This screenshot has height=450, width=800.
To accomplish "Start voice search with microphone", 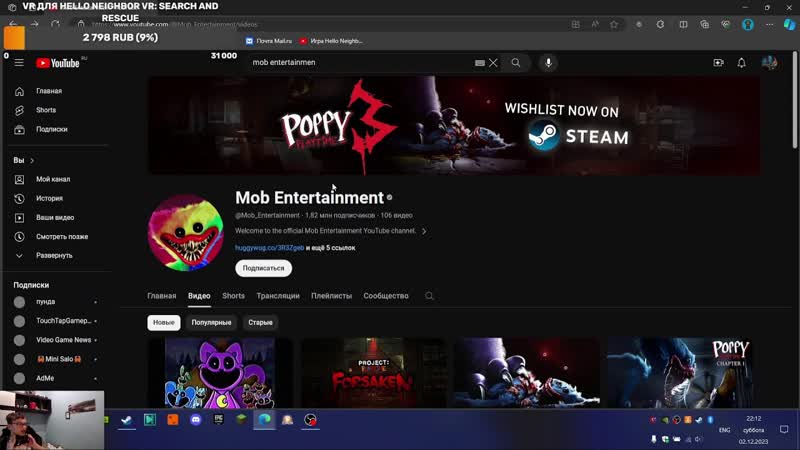I will tap(548, 63).
